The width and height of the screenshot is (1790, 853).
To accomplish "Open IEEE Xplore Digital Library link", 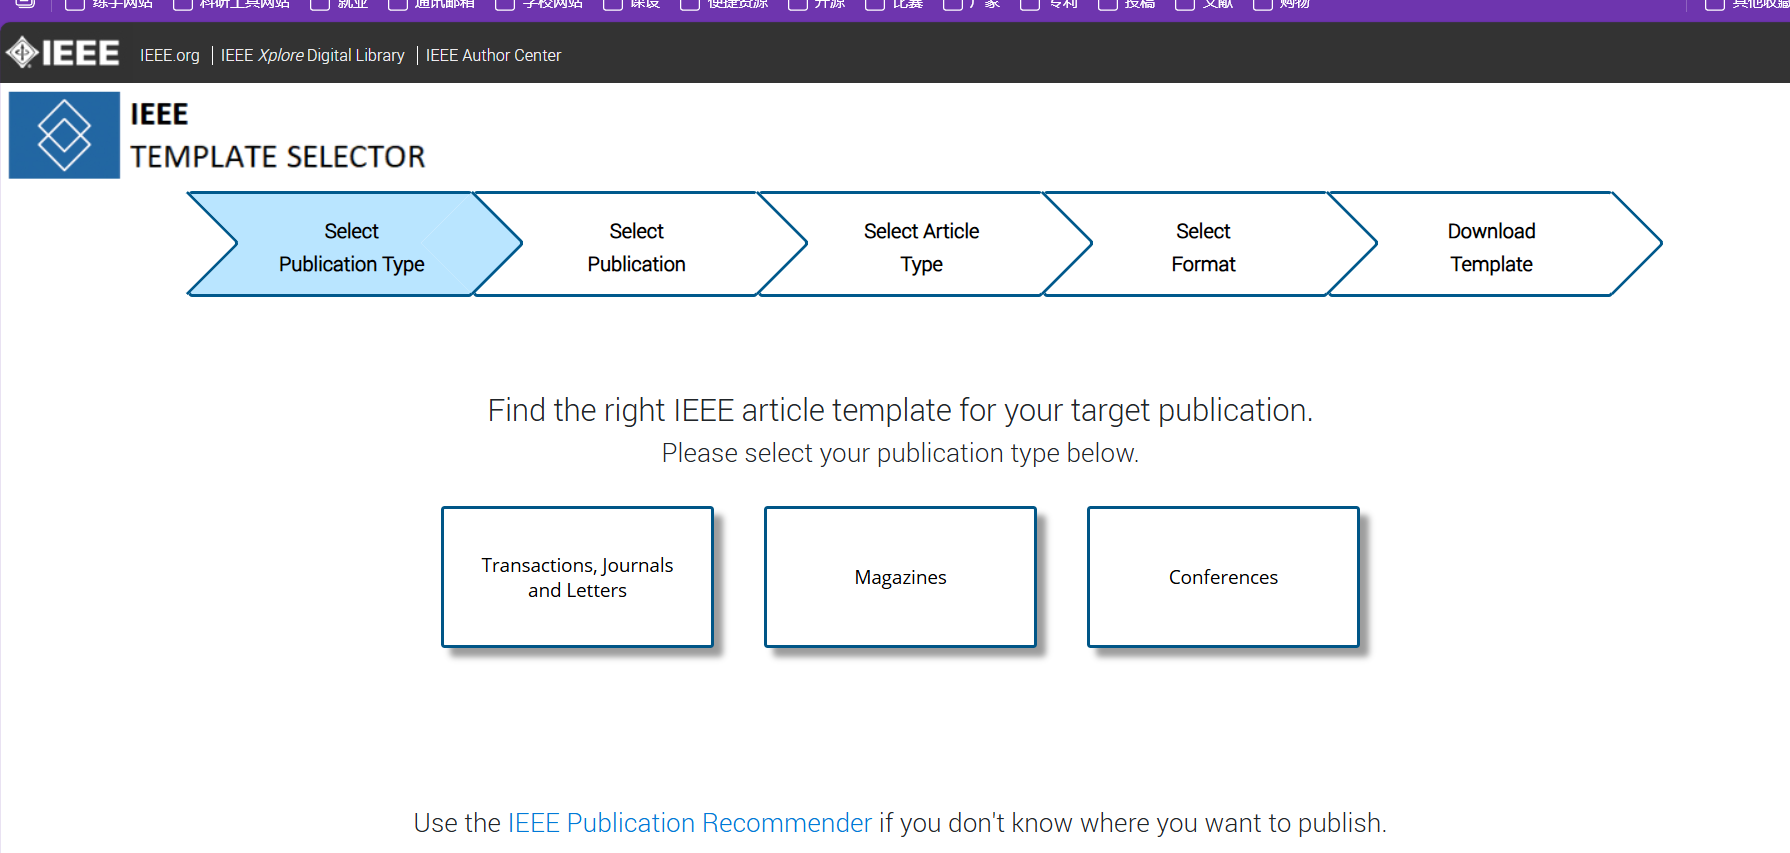I will point(312,55).
